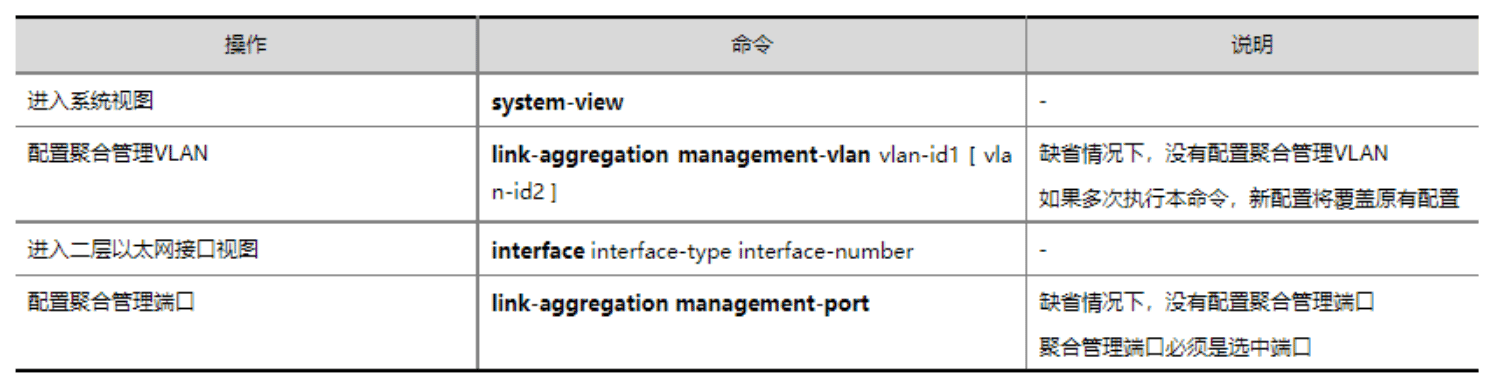Click the link-aggregation management-vlan command

680,155
